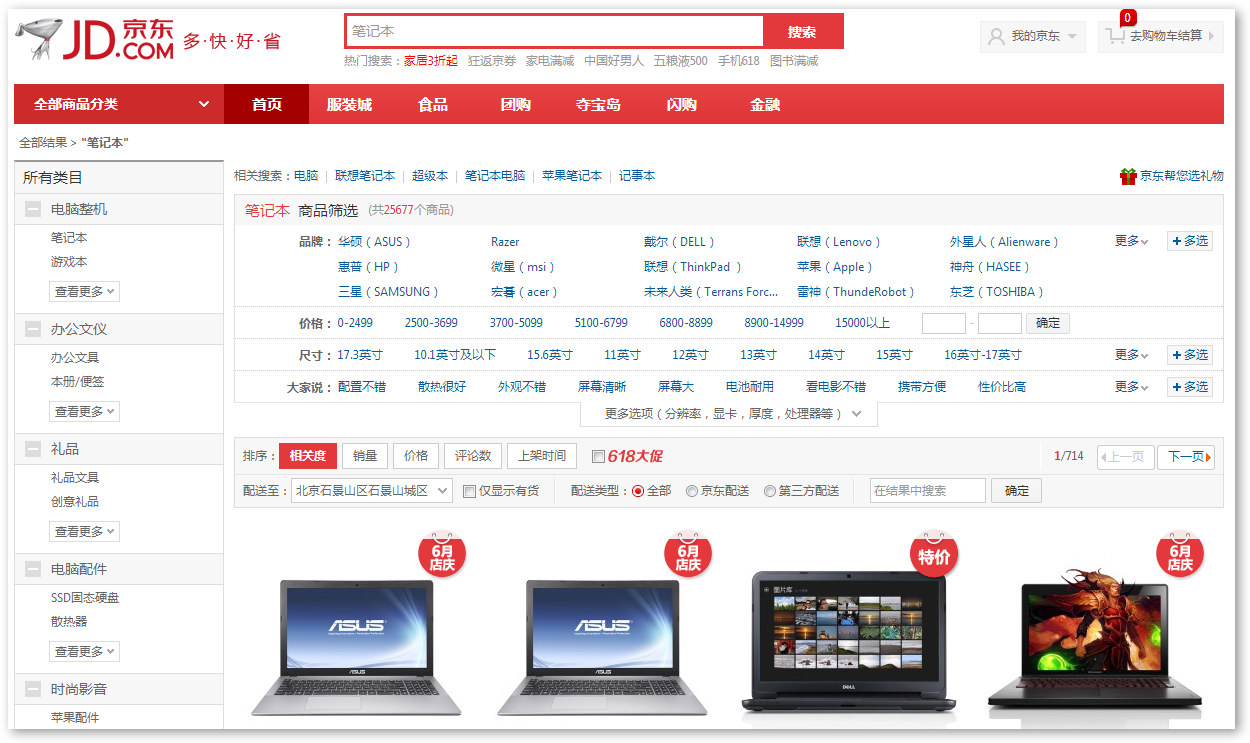Click 确定 button beside price range
The width and height of the screenshot is (1250, 743).
click(1048, 323)
